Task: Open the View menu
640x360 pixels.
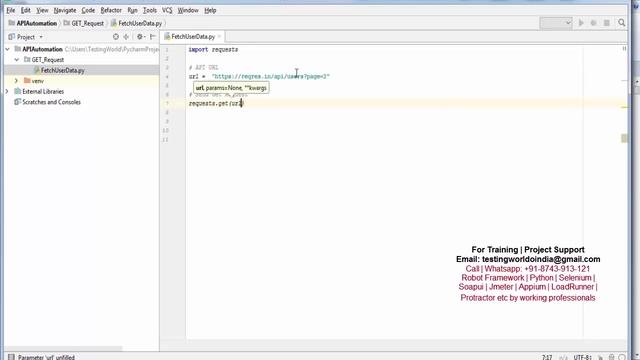Action: [42, 10]
